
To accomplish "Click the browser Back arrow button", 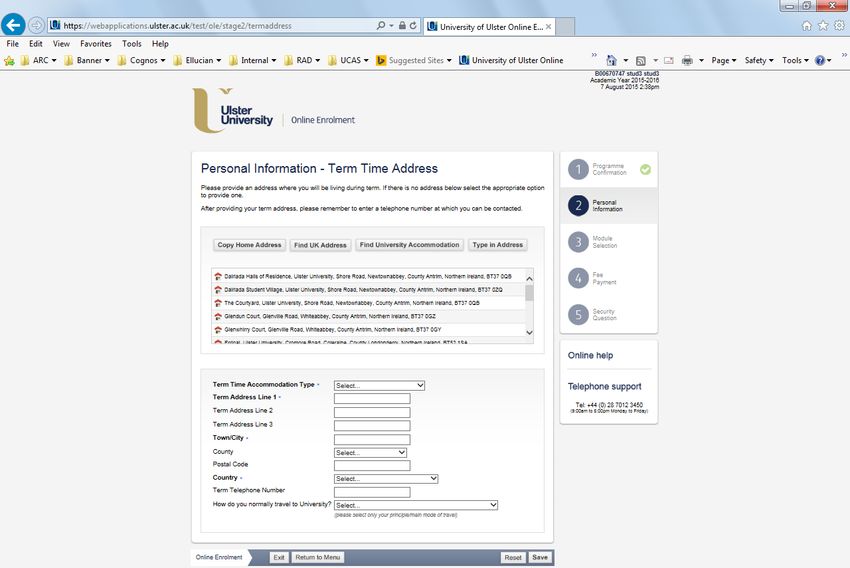I will [13, 25].
